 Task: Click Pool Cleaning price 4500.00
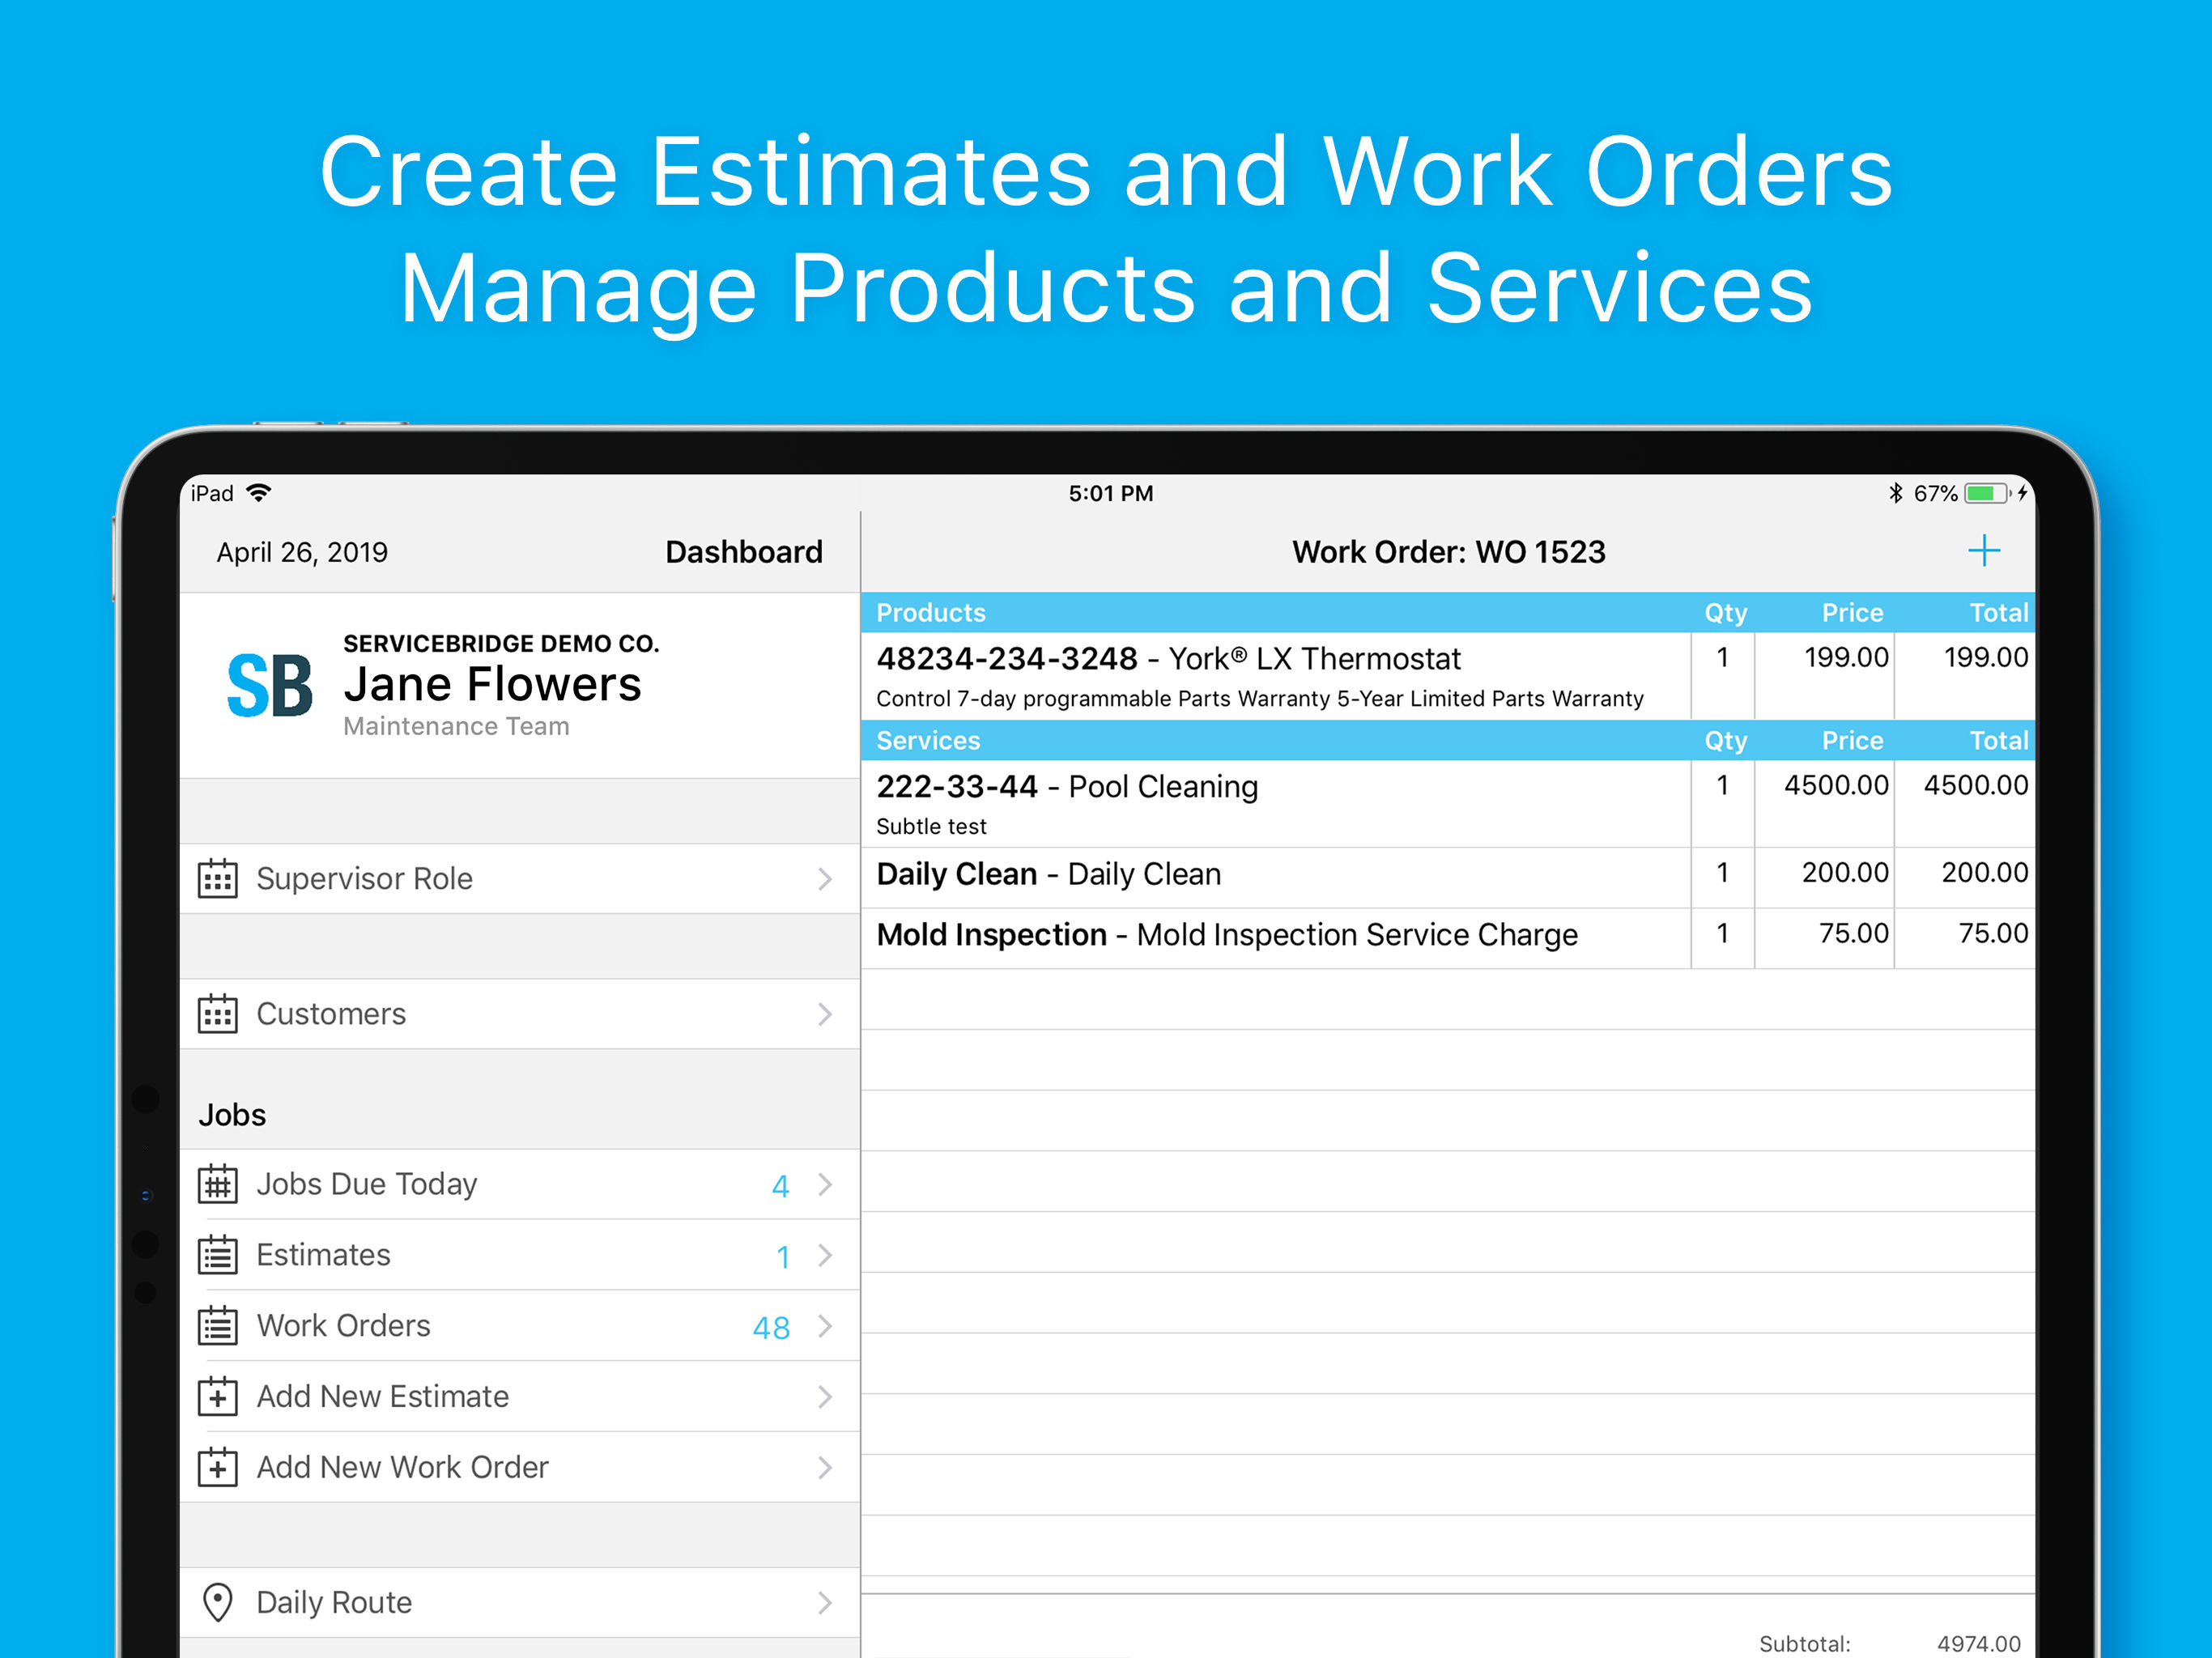click(1836, 786)
